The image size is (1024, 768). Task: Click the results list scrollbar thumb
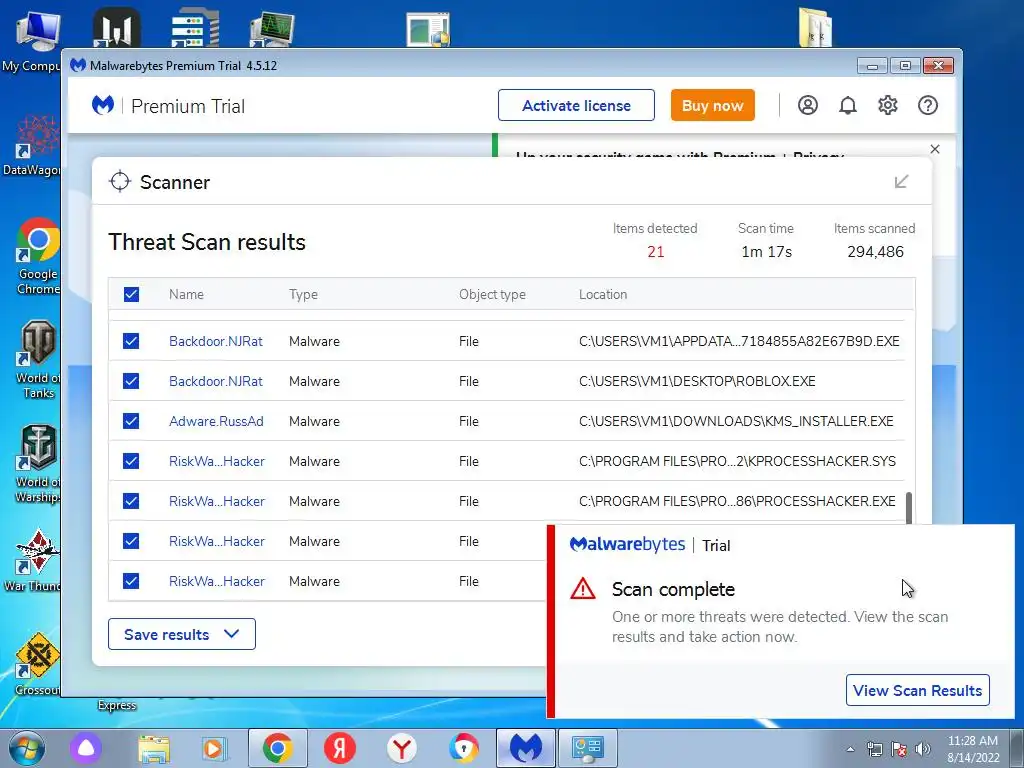tap(909, 508)
